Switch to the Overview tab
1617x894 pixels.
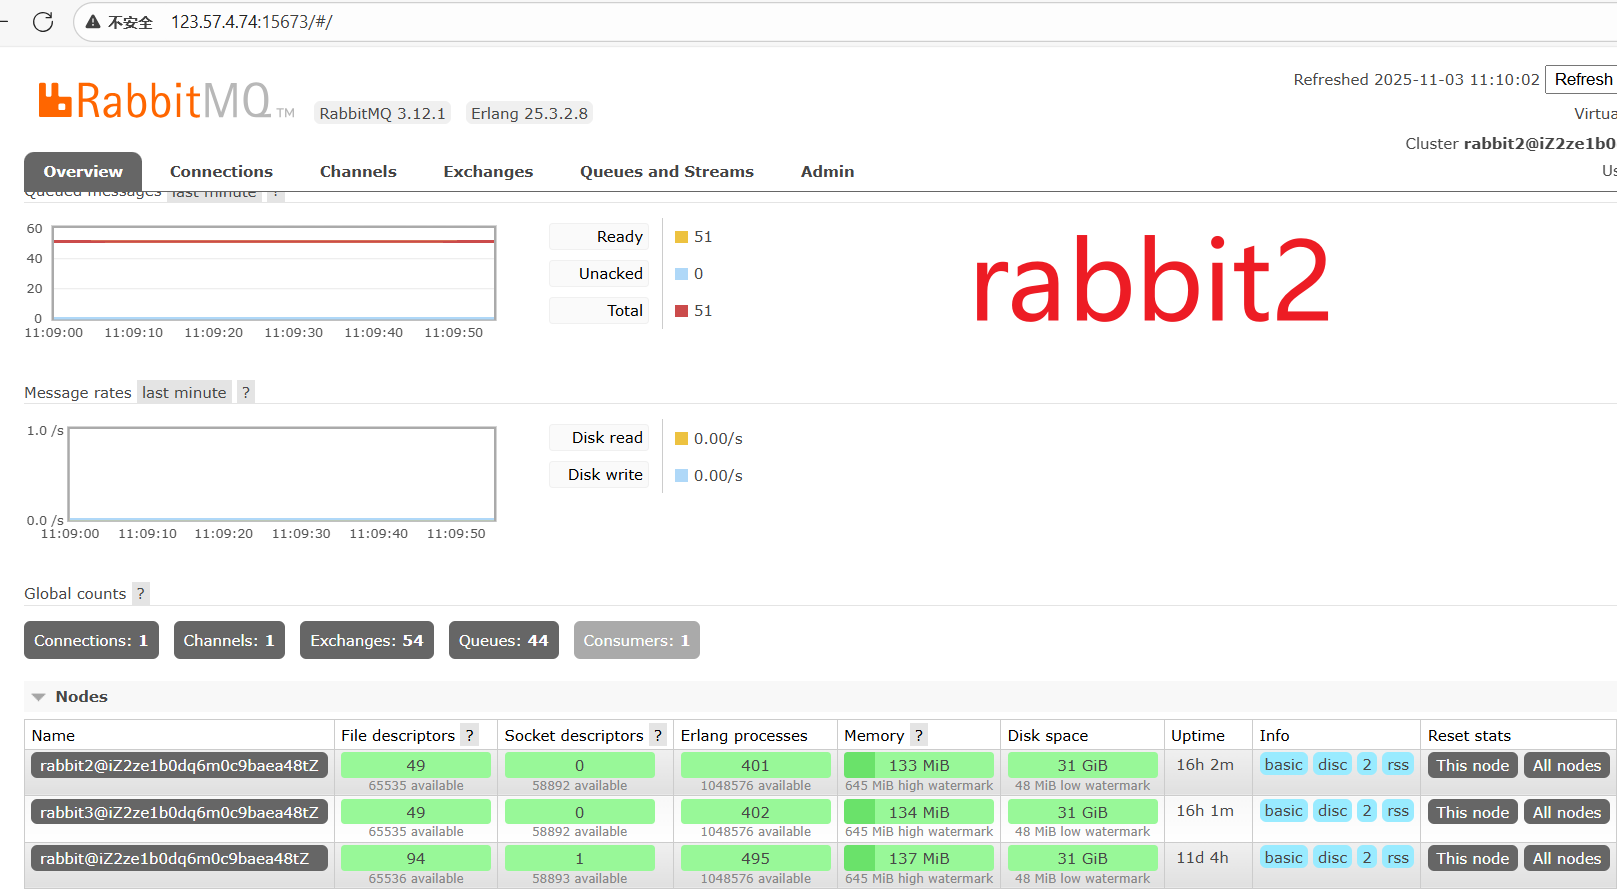click(83, 171)
